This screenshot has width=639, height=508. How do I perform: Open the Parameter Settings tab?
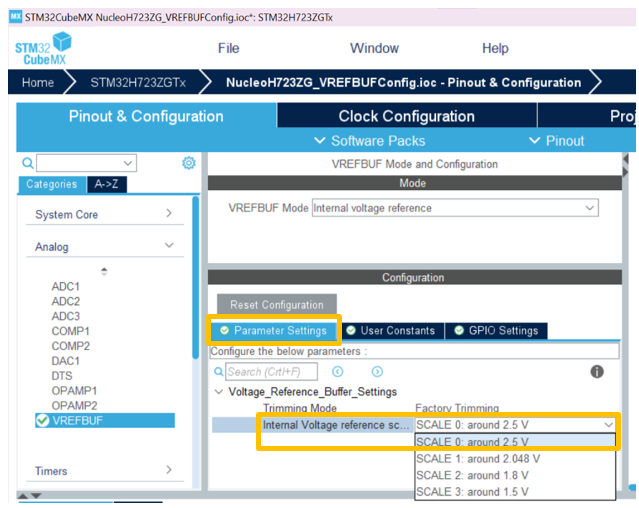274,330
